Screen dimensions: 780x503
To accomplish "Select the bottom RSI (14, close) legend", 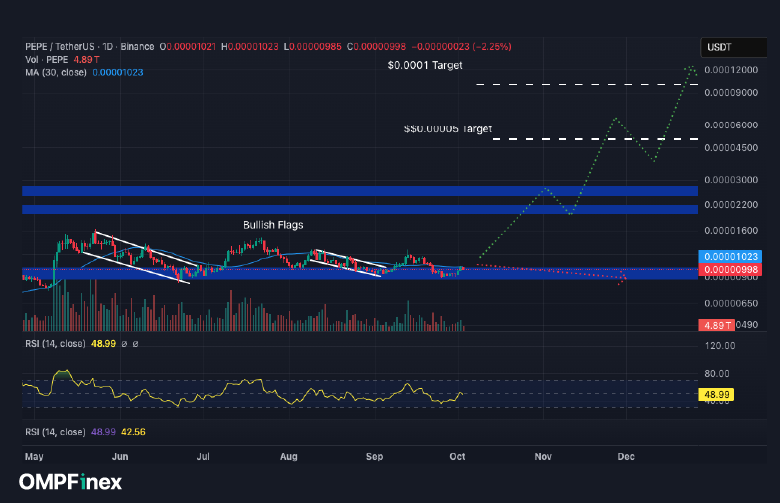I will coord(56,432).
